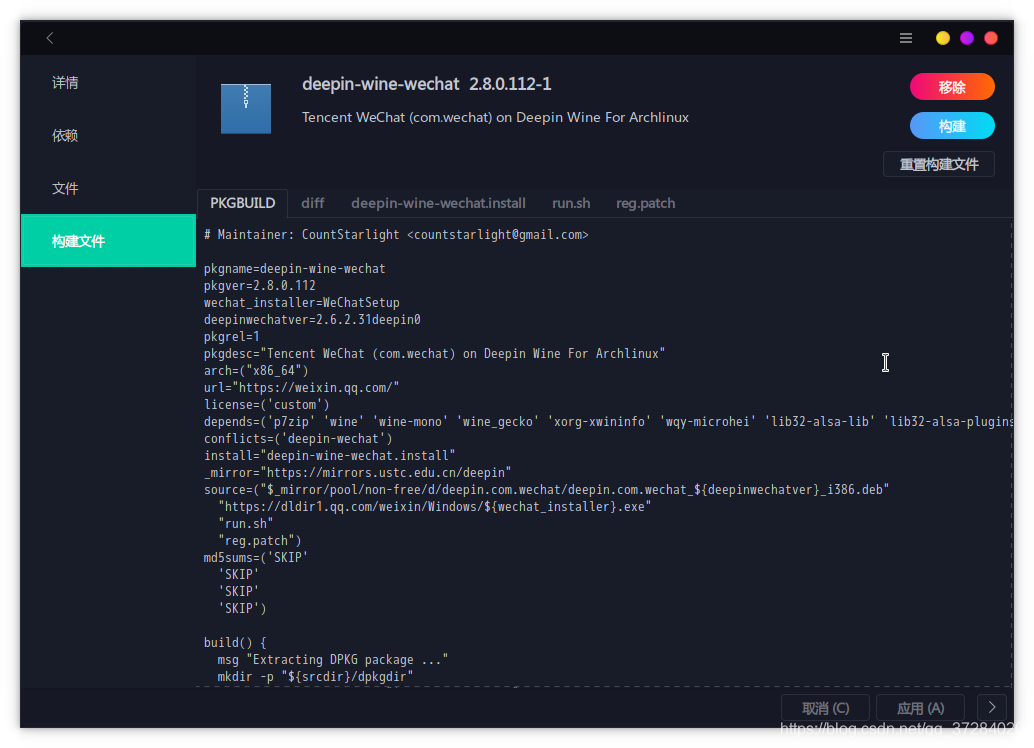Click the url="https://weixin.qq.com/" line

(x=301, y=388)
